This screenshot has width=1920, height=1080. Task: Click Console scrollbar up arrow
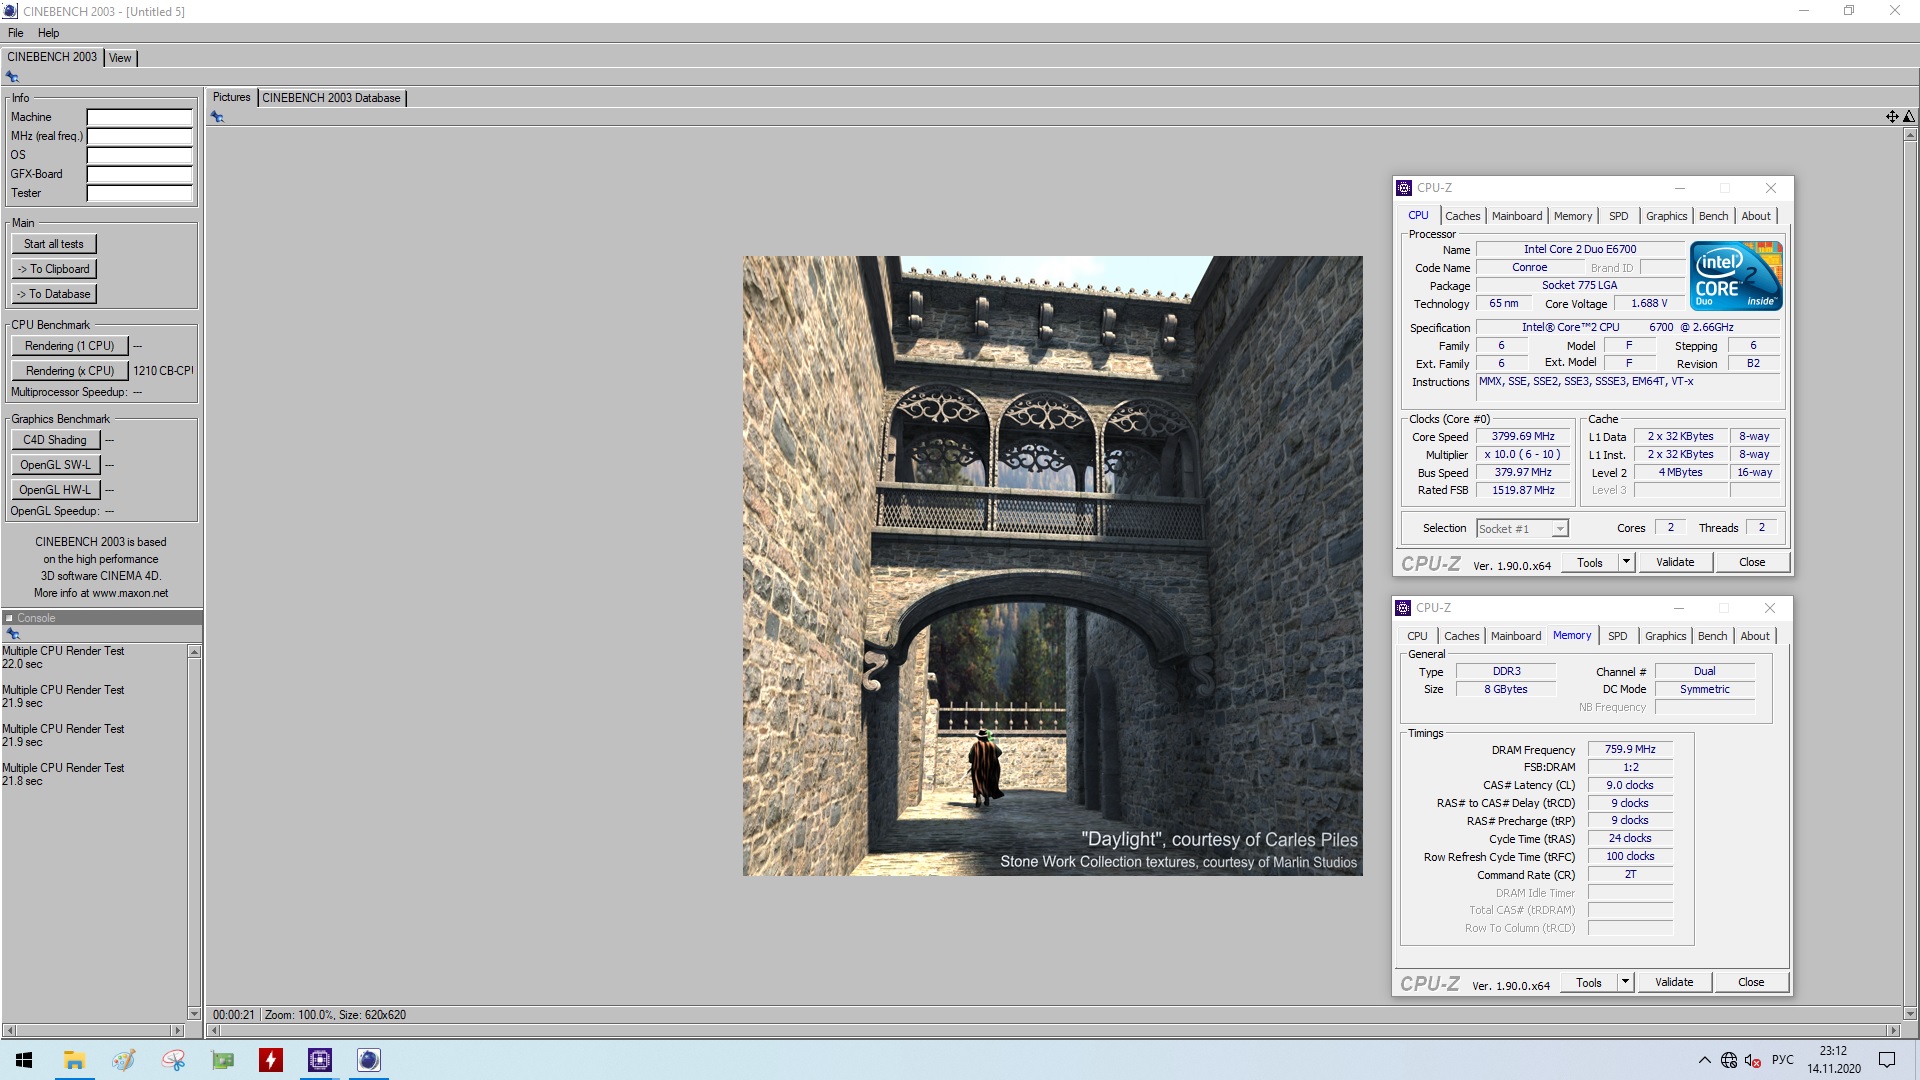(x=194, y=652)
